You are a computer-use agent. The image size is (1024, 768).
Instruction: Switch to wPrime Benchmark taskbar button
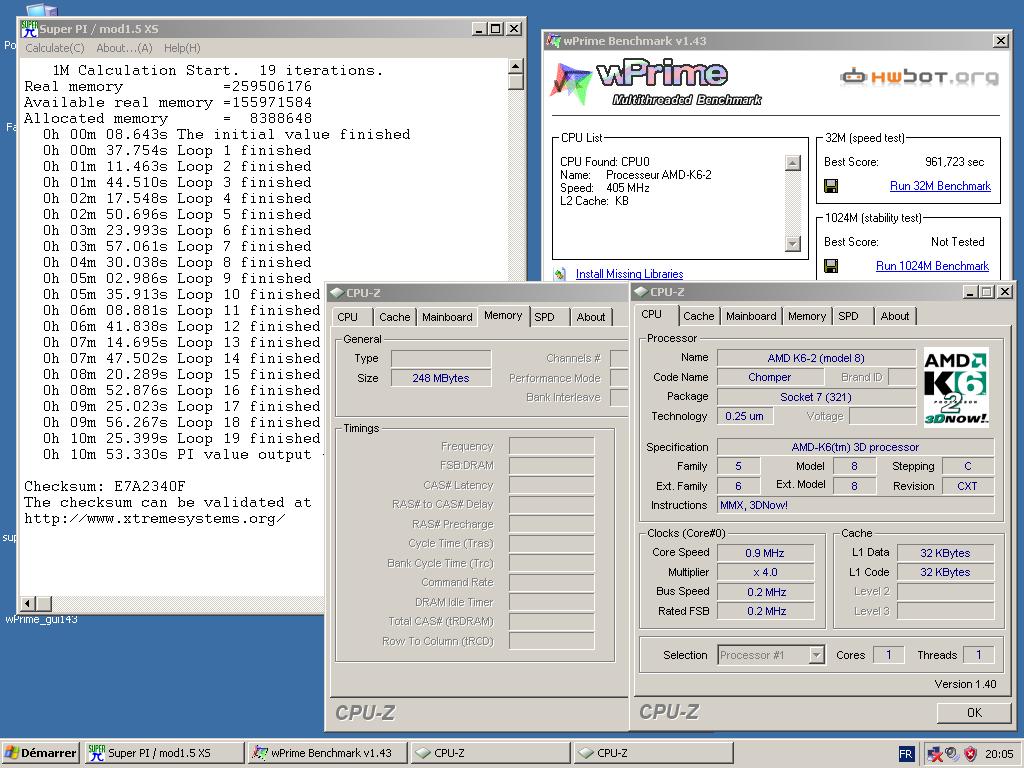click(x=327, y=753)
